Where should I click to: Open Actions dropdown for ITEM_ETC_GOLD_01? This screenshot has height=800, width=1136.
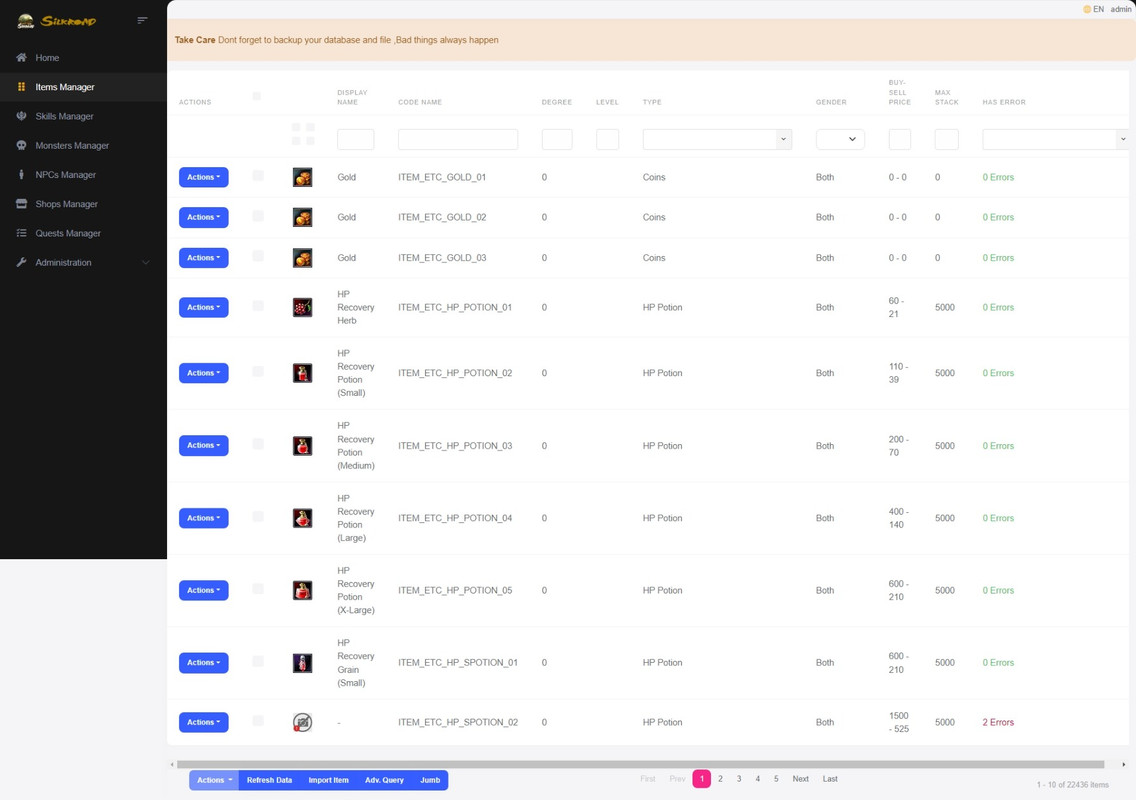click(x=204, y=177)
